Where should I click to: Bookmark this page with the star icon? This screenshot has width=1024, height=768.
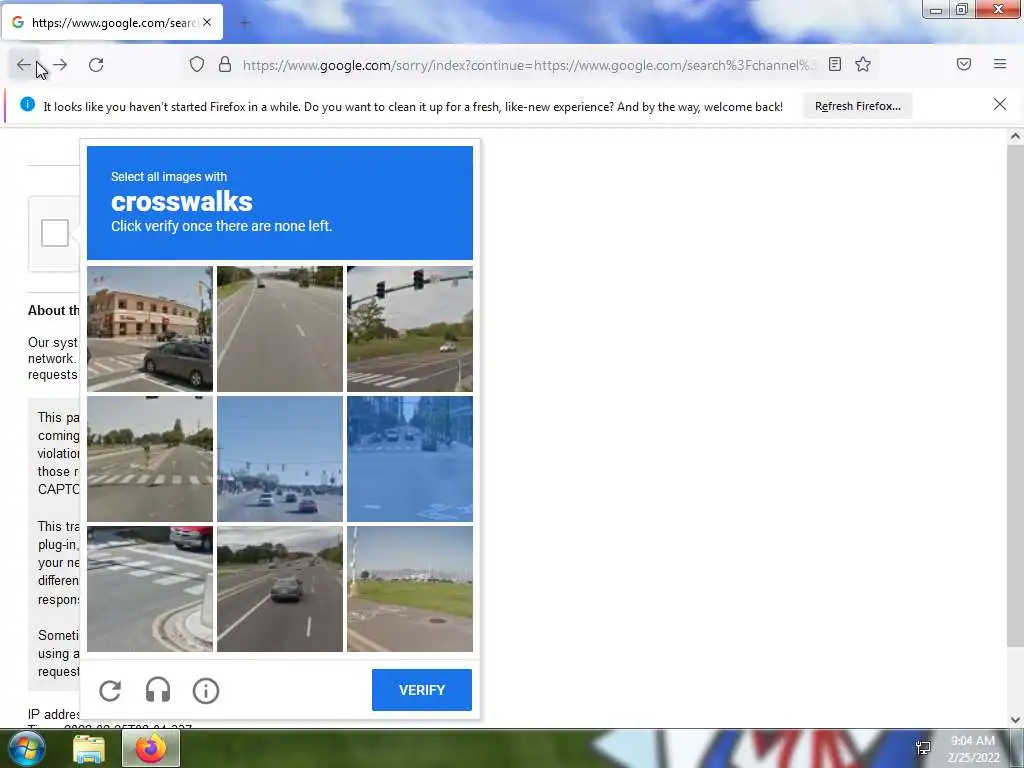click(x=863, y=64)
